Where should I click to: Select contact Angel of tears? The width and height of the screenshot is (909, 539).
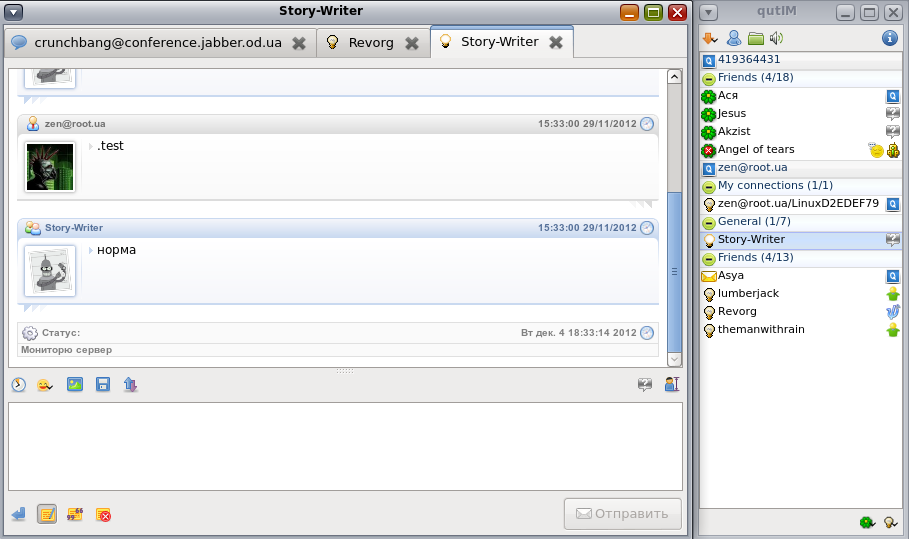coord(801,150)
